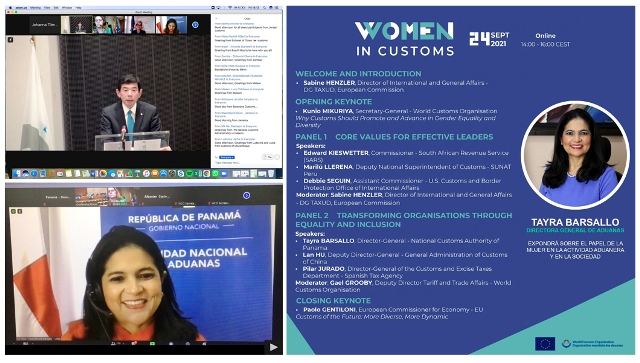Open Finder from the Dock
The image size is (640, 363).
16,174
